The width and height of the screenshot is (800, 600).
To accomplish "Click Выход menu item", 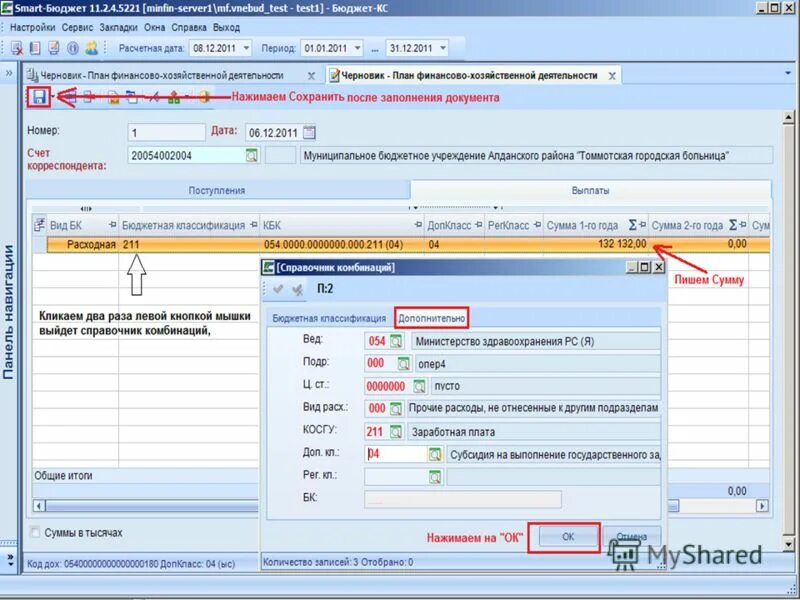I will (227, 28).
